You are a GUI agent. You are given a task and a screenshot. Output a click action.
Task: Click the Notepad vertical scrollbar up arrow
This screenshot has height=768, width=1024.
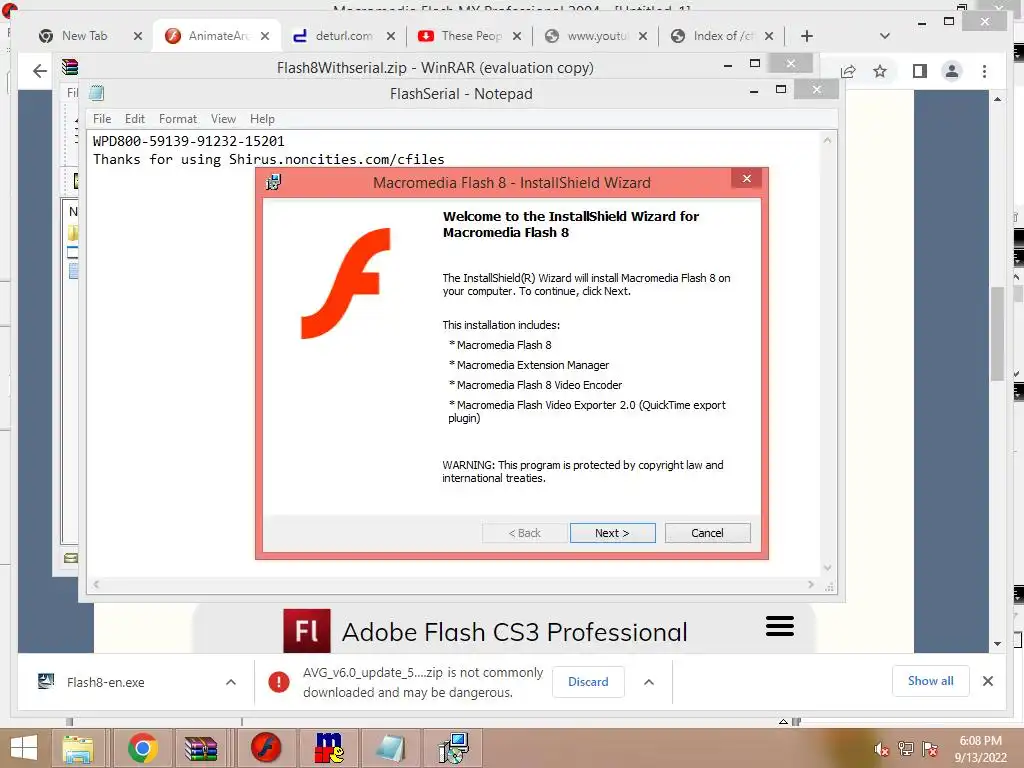coord(827,140)
